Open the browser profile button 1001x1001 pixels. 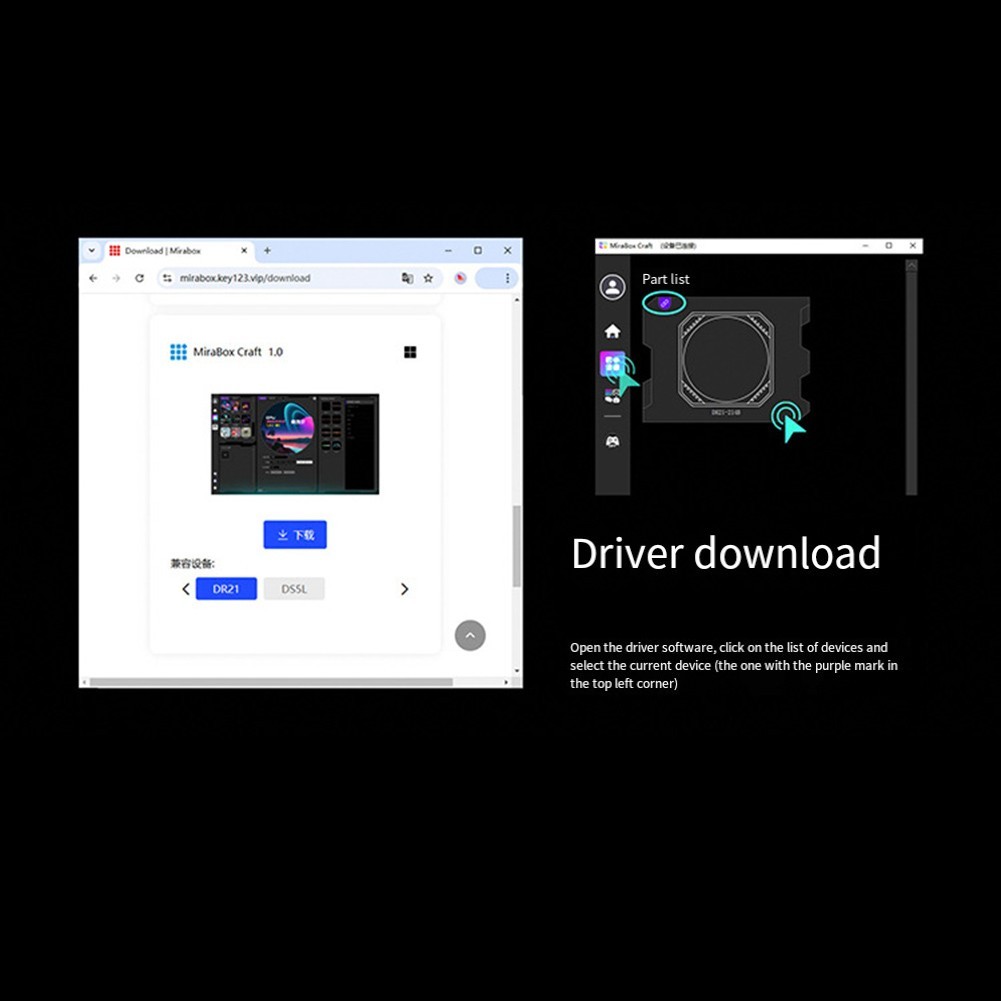tap(487, 278)
